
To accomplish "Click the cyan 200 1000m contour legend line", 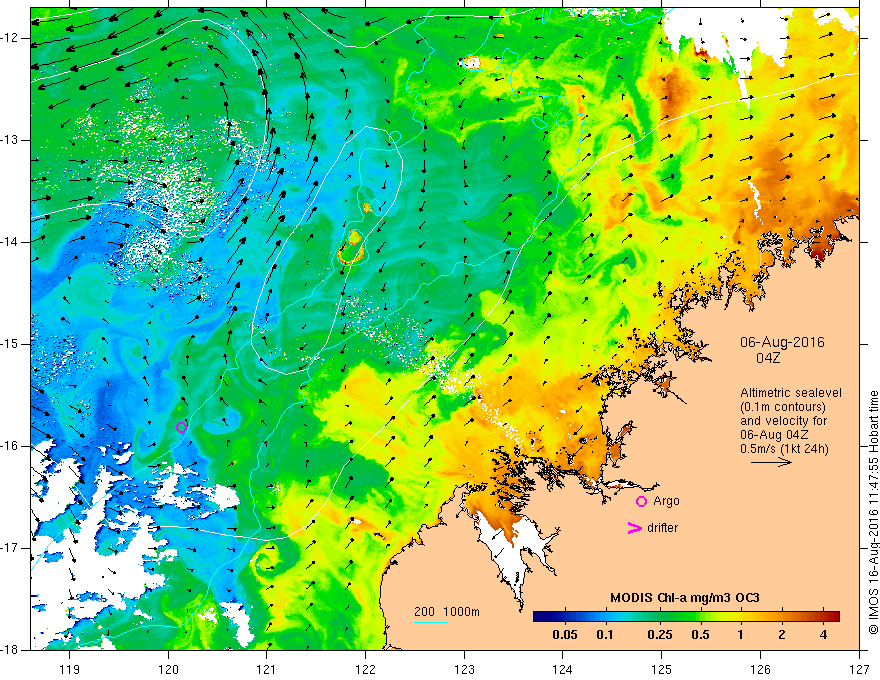I will click(430, 622).
